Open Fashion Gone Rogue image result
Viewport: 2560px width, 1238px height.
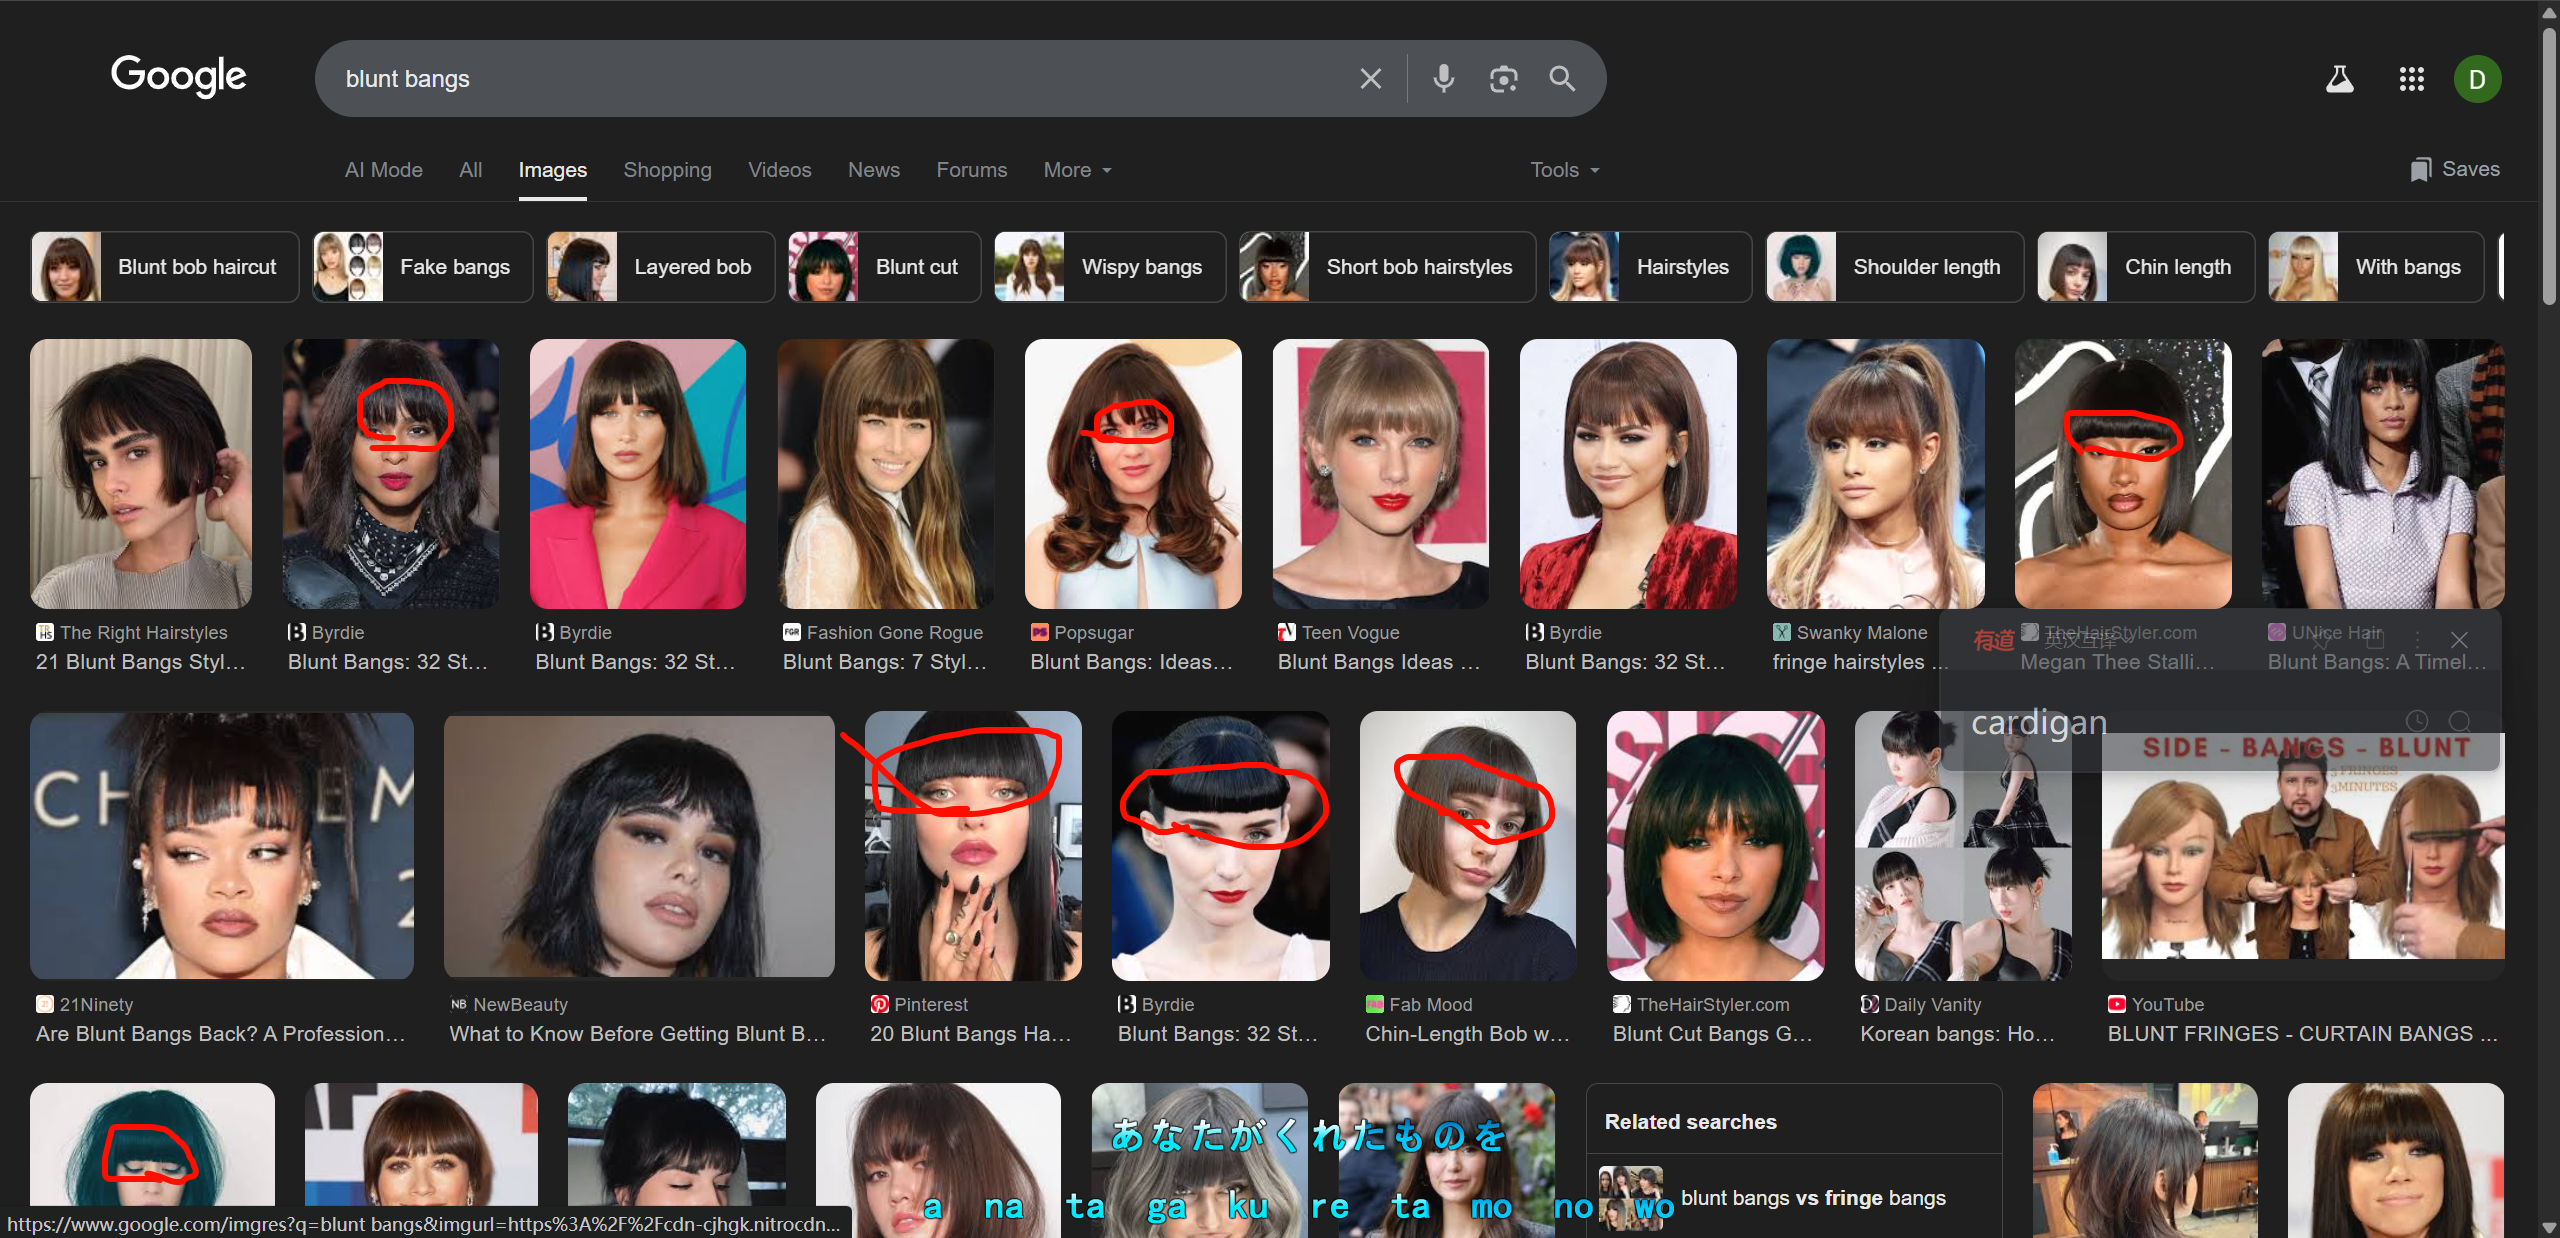886,474
